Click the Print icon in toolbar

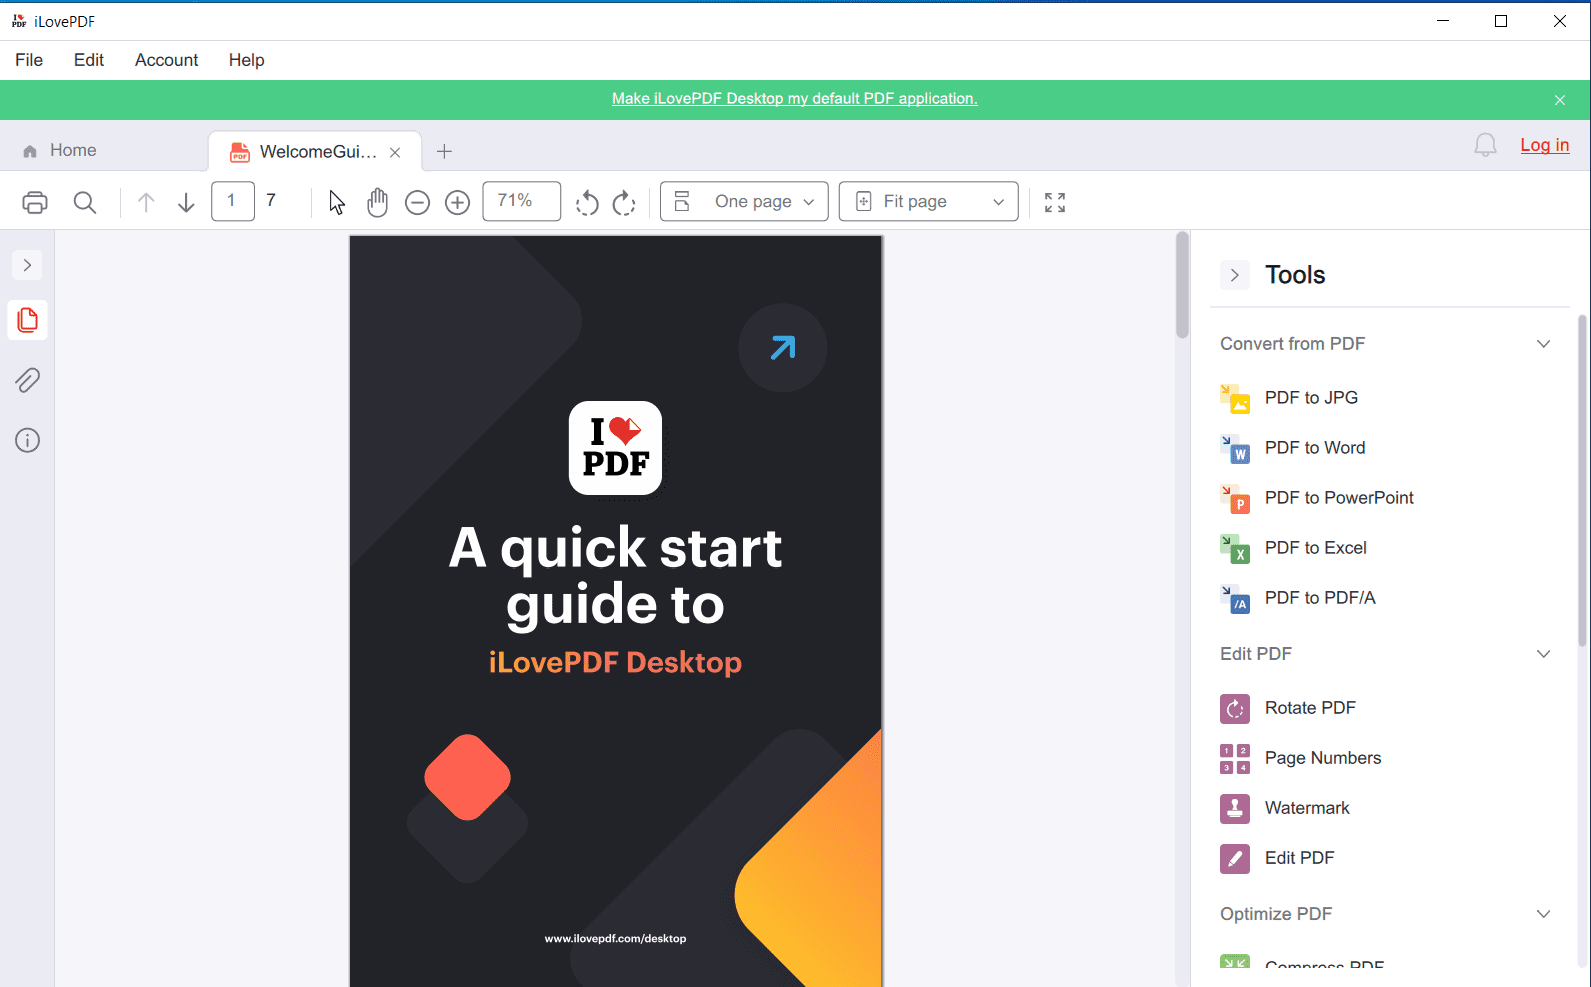pos(35,203)
